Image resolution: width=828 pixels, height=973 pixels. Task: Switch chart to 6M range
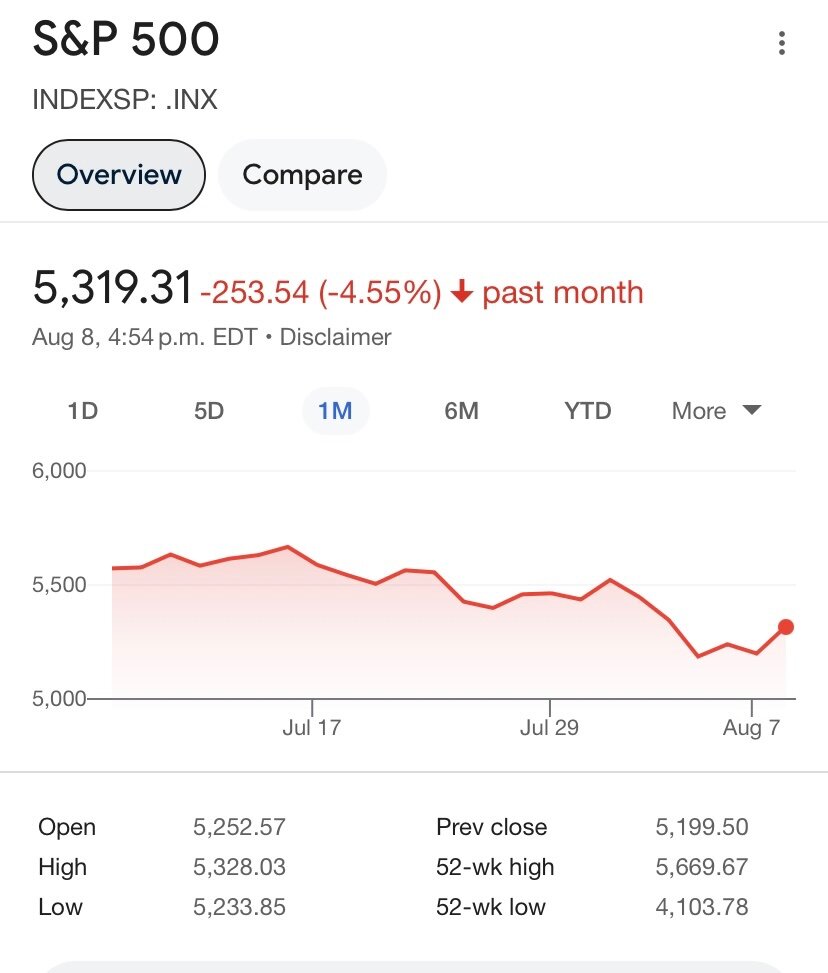click(461, 411)
